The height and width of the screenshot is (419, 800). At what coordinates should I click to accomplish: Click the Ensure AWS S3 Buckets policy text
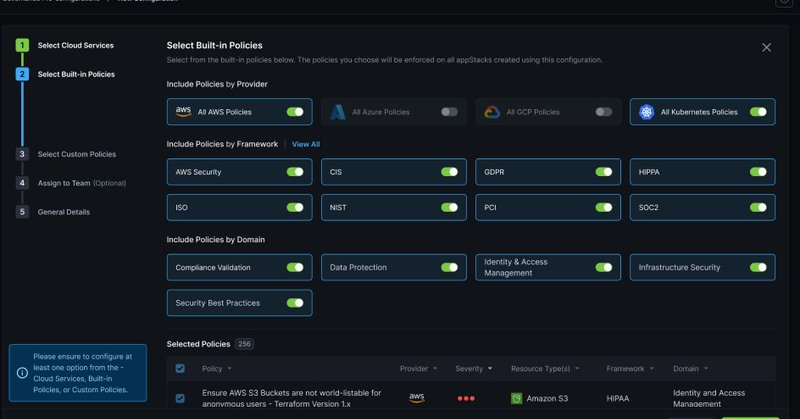pyautogui.click(x=291, y=398)
